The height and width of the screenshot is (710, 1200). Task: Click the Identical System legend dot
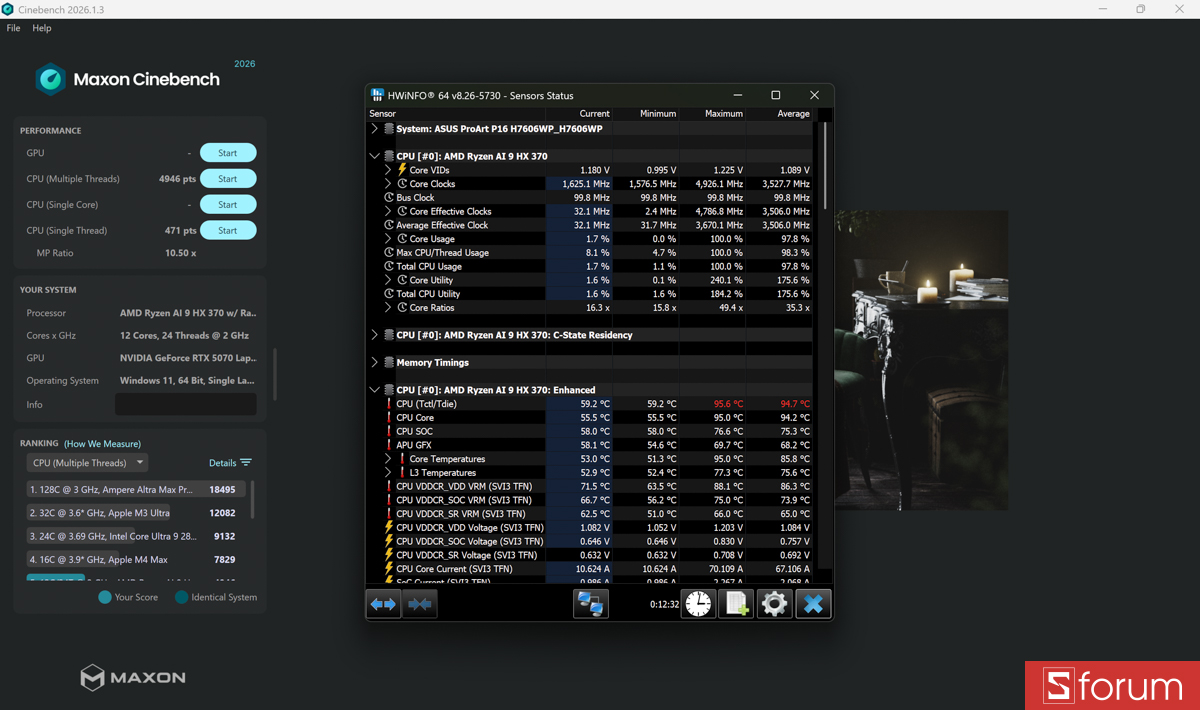click(x=181, y=597)
